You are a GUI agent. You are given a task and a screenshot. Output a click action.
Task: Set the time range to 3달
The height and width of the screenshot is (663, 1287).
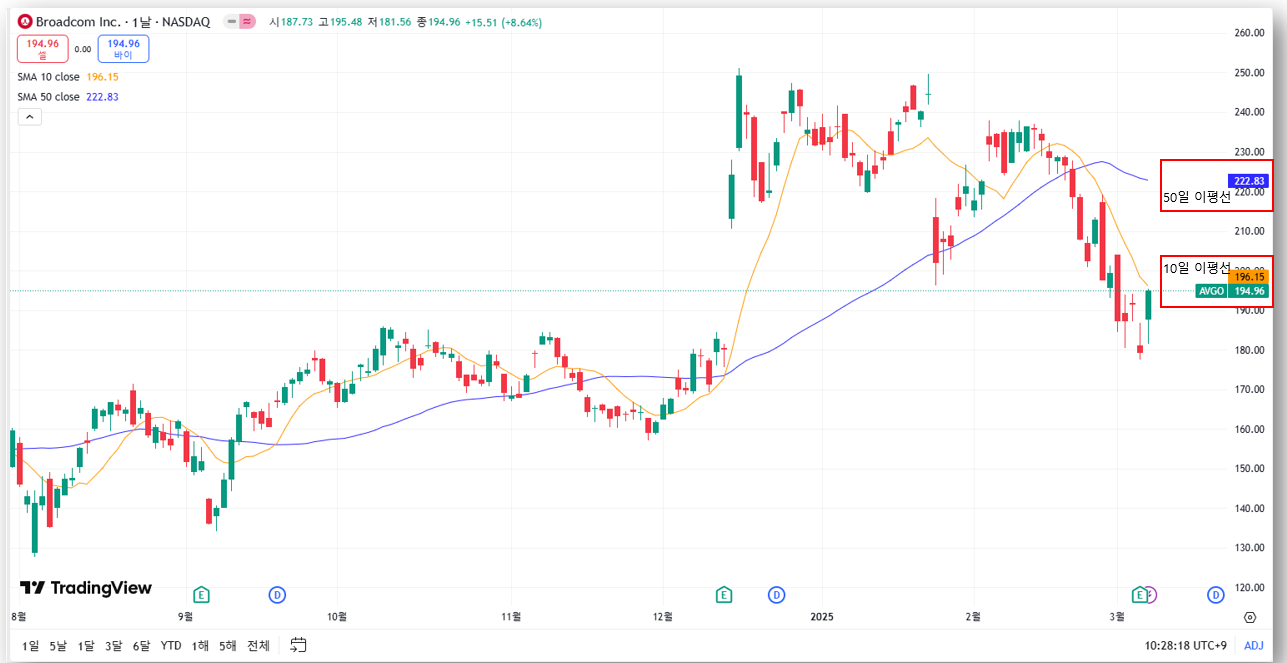click(x=114, y=646)
